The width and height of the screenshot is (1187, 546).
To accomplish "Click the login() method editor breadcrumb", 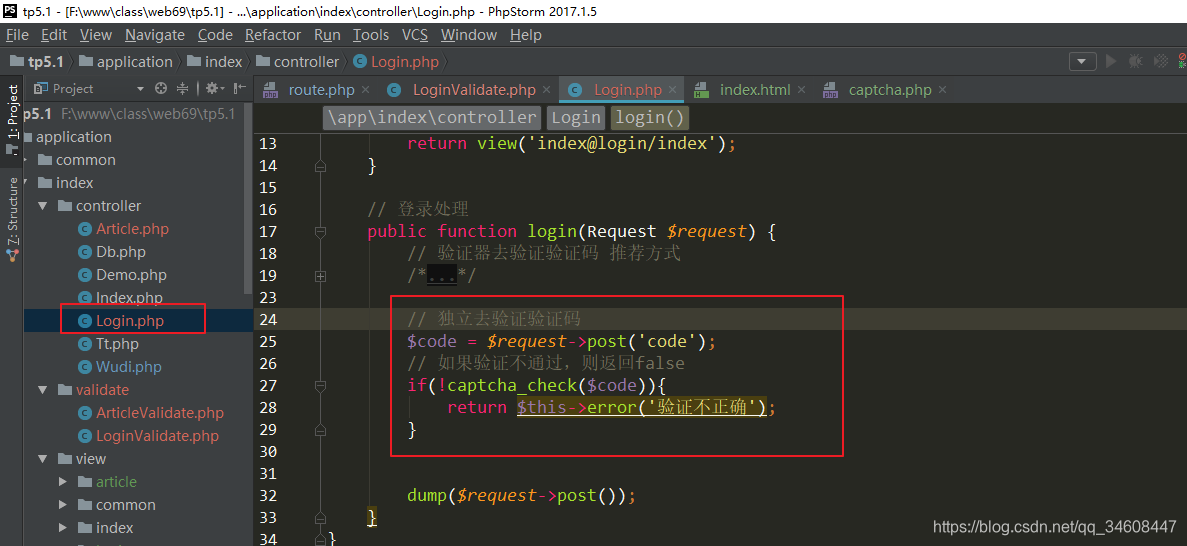I will 650,117.
